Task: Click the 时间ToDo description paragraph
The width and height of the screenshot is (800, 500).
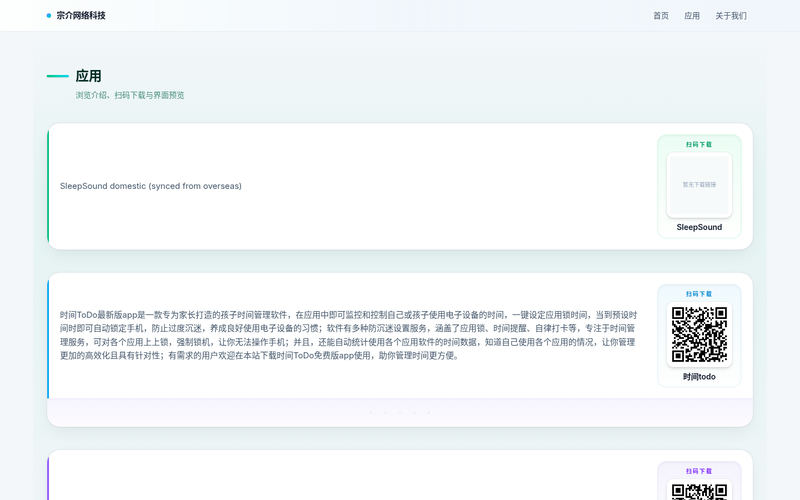Action: point(348,335)
